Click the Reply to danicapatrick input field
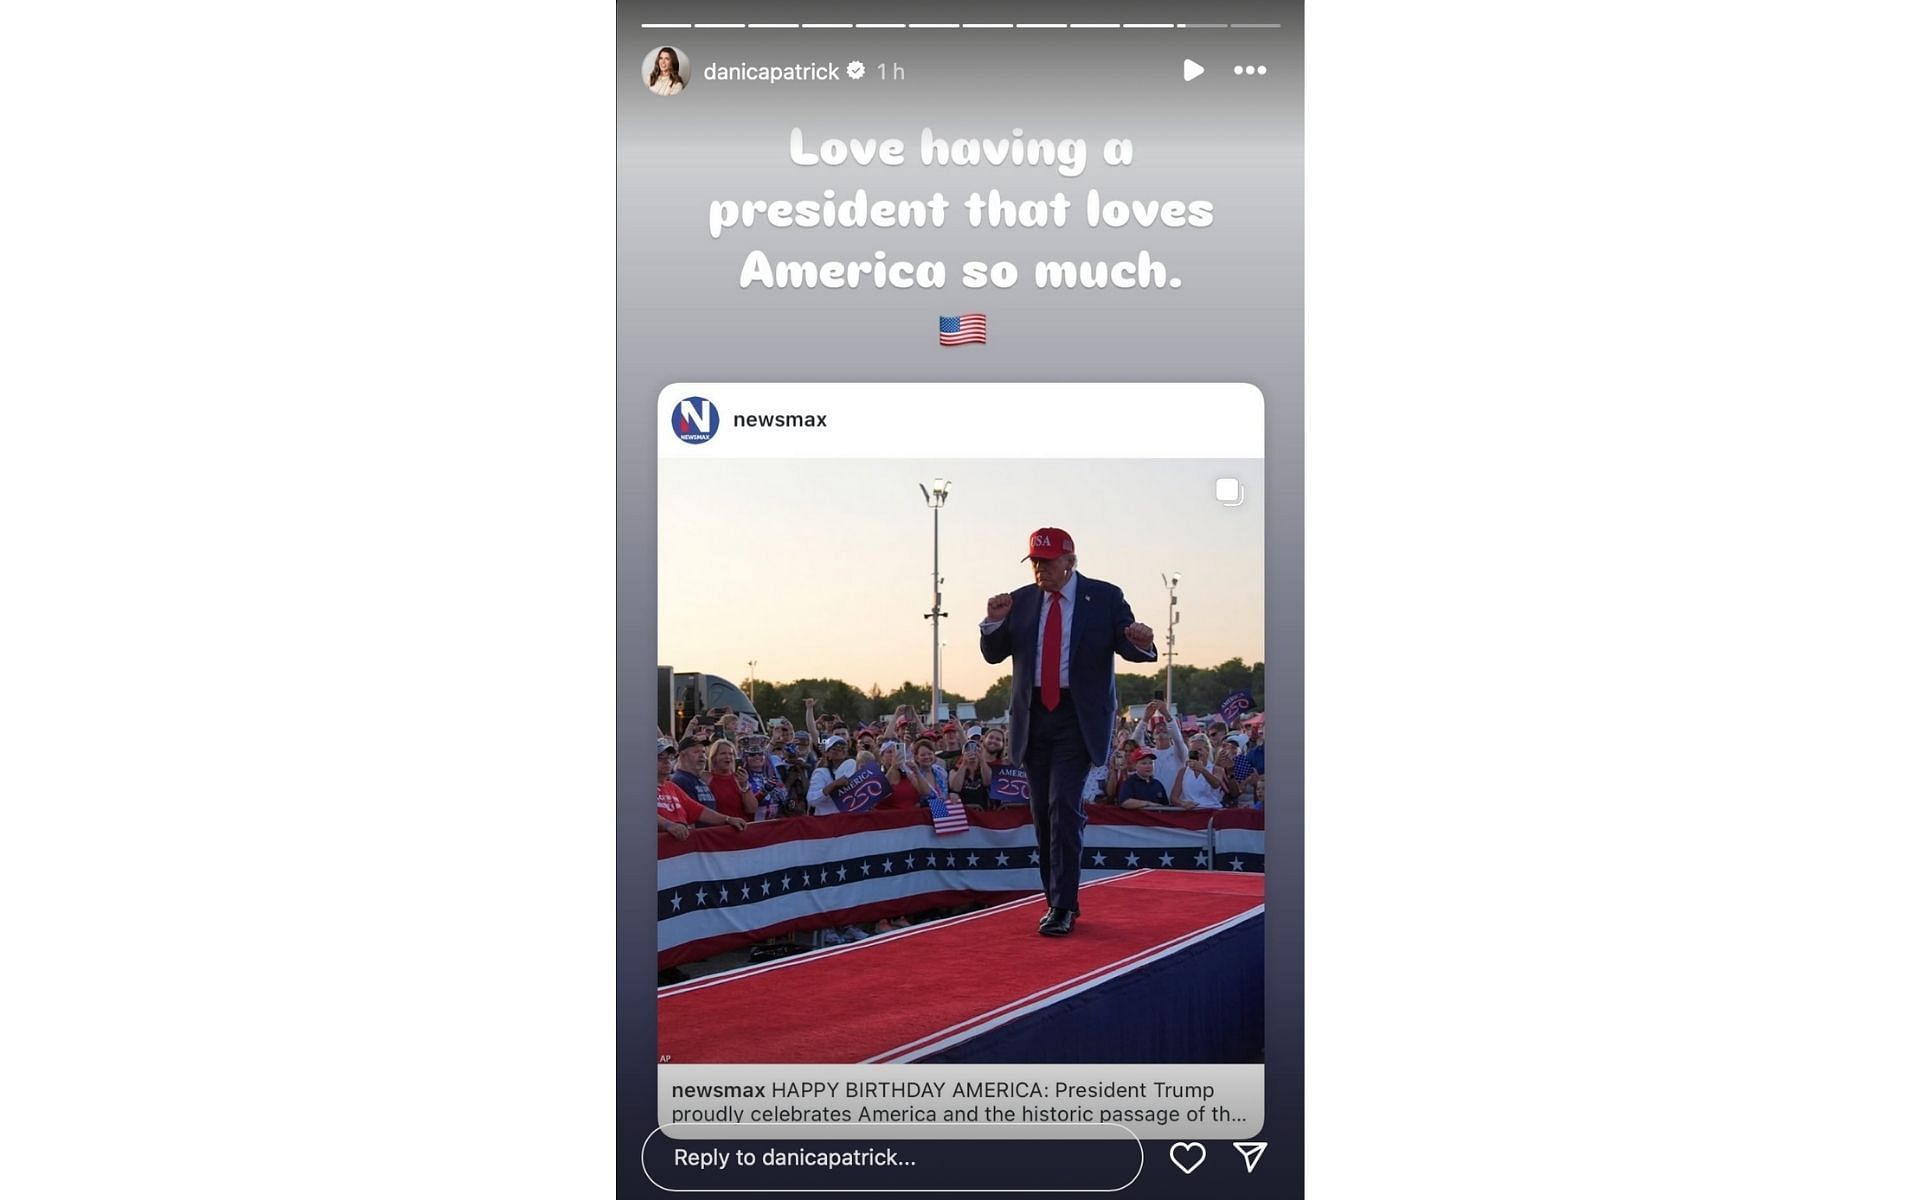 pos(892,1157)
